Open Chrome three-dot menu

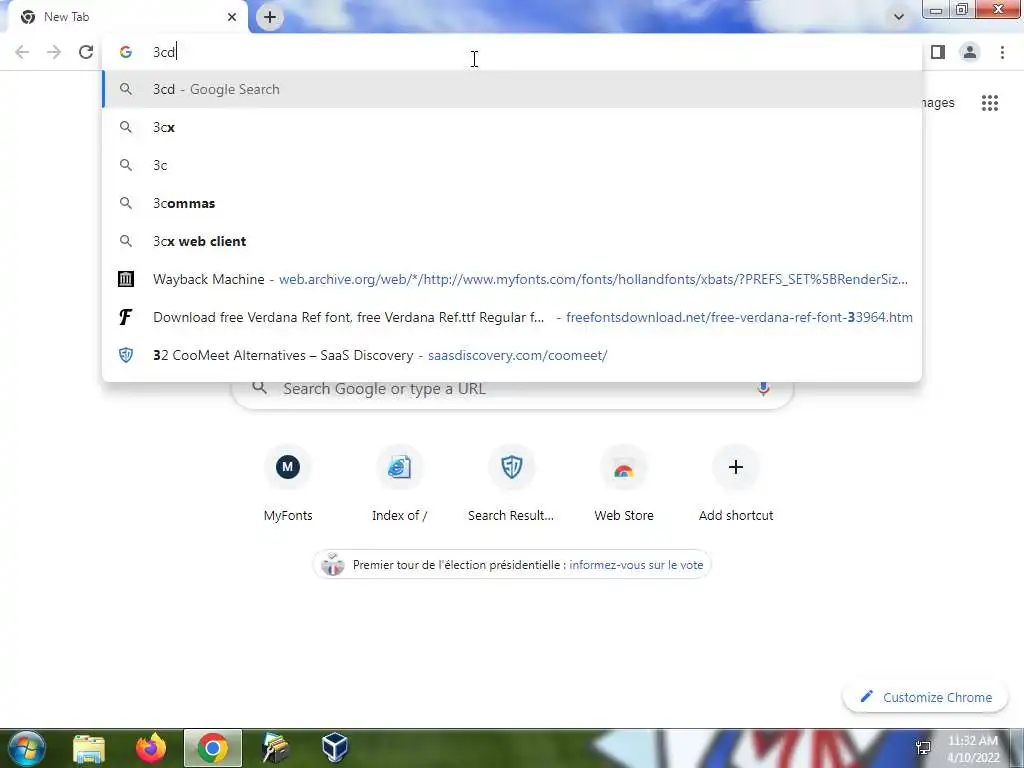(1002, 52)
